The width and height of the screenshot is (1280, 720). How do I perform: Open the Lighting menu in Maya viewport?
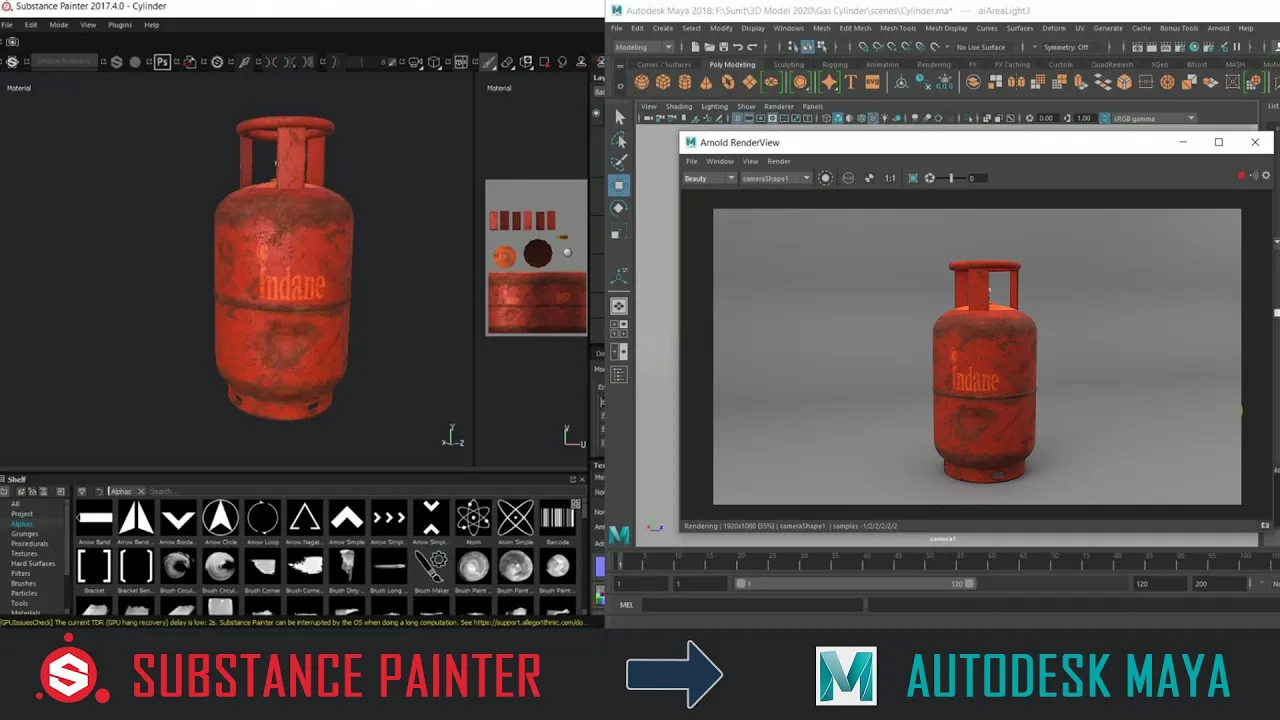point(715,106)
